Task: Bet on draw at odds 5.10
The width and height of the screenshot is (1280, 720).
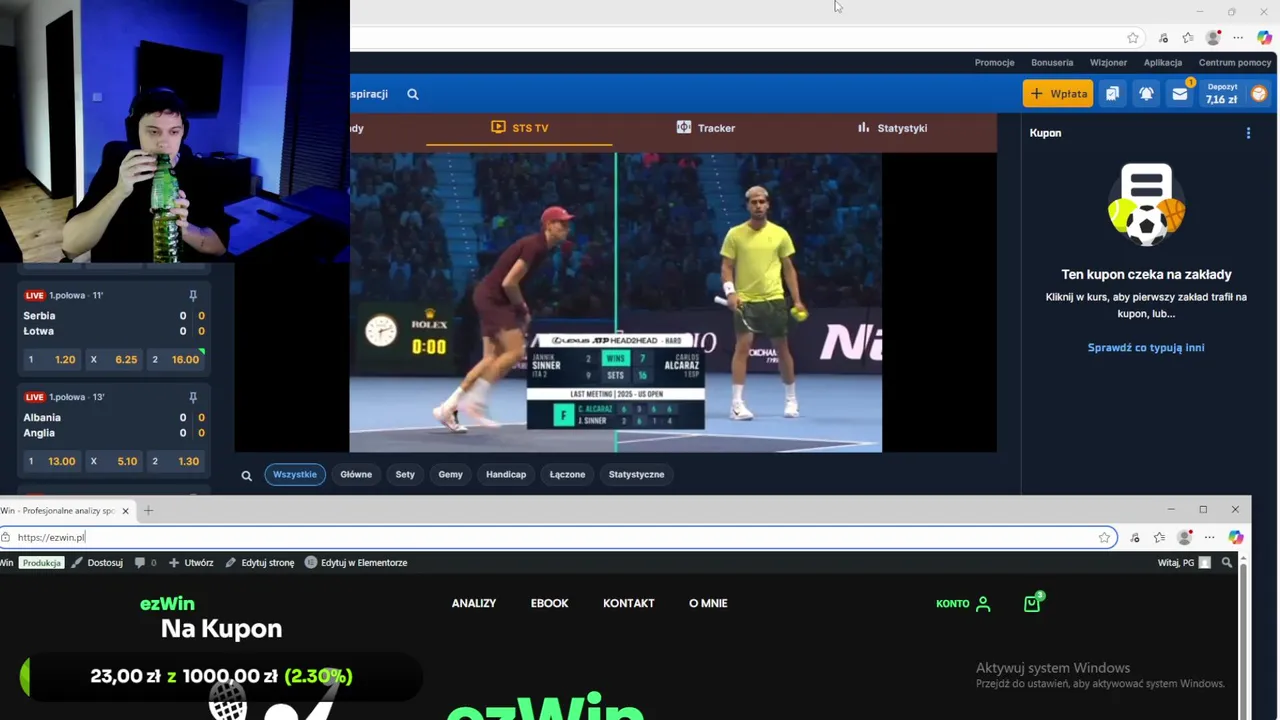Action: coord(113,461)
